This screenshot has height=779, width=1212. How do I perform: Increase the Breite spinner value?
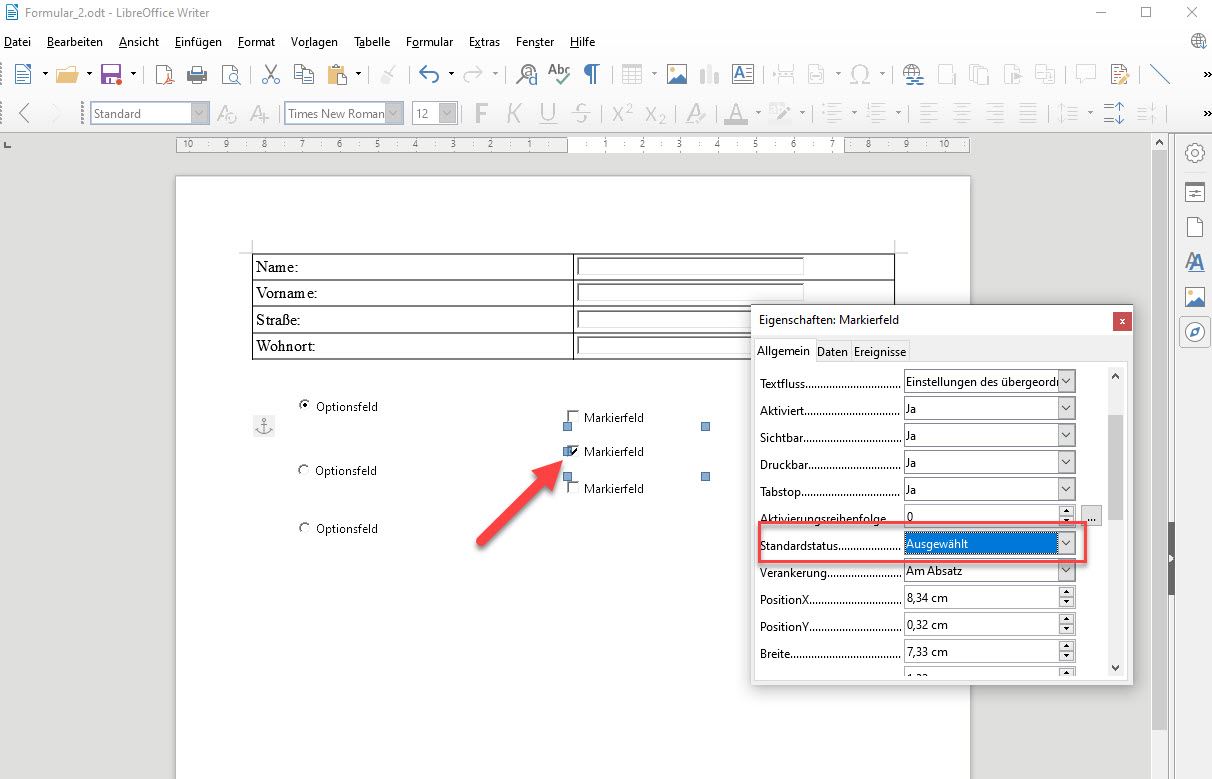tap(1067, 646)
